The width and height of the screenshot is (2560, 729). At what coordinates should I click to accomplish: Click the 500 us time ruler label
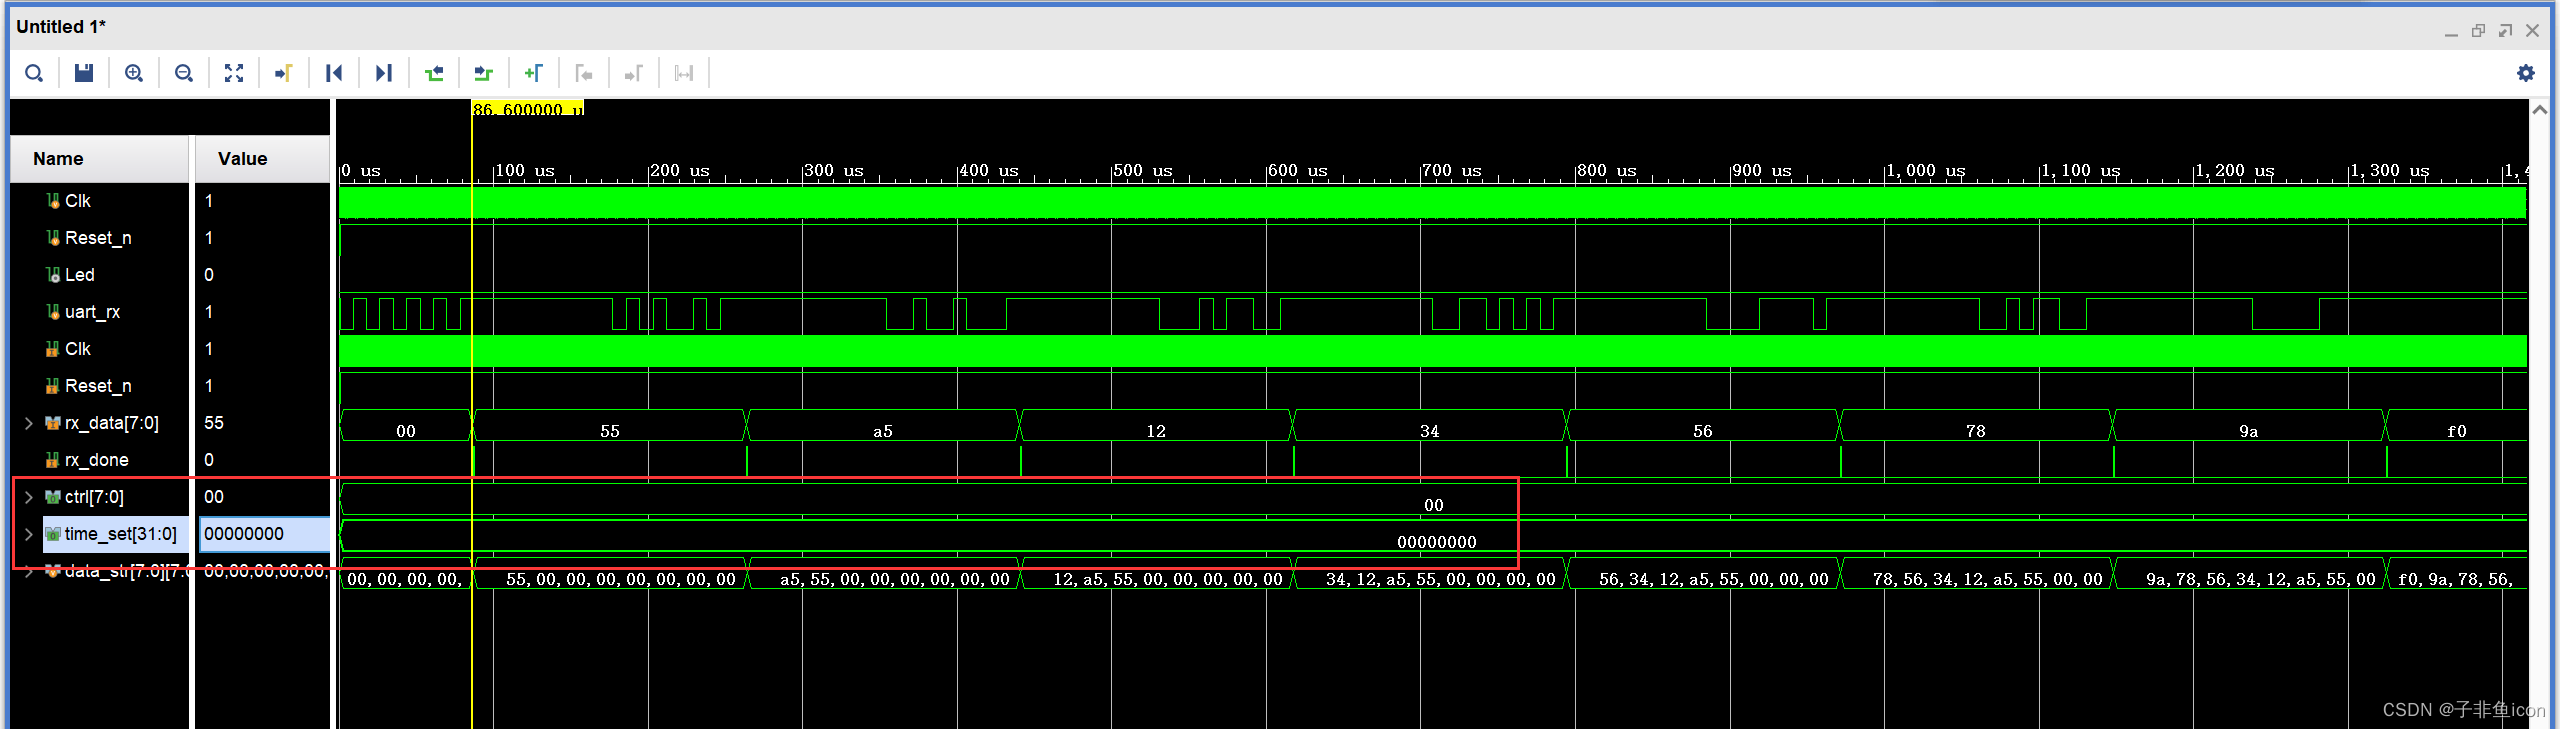coord(1143,170)
